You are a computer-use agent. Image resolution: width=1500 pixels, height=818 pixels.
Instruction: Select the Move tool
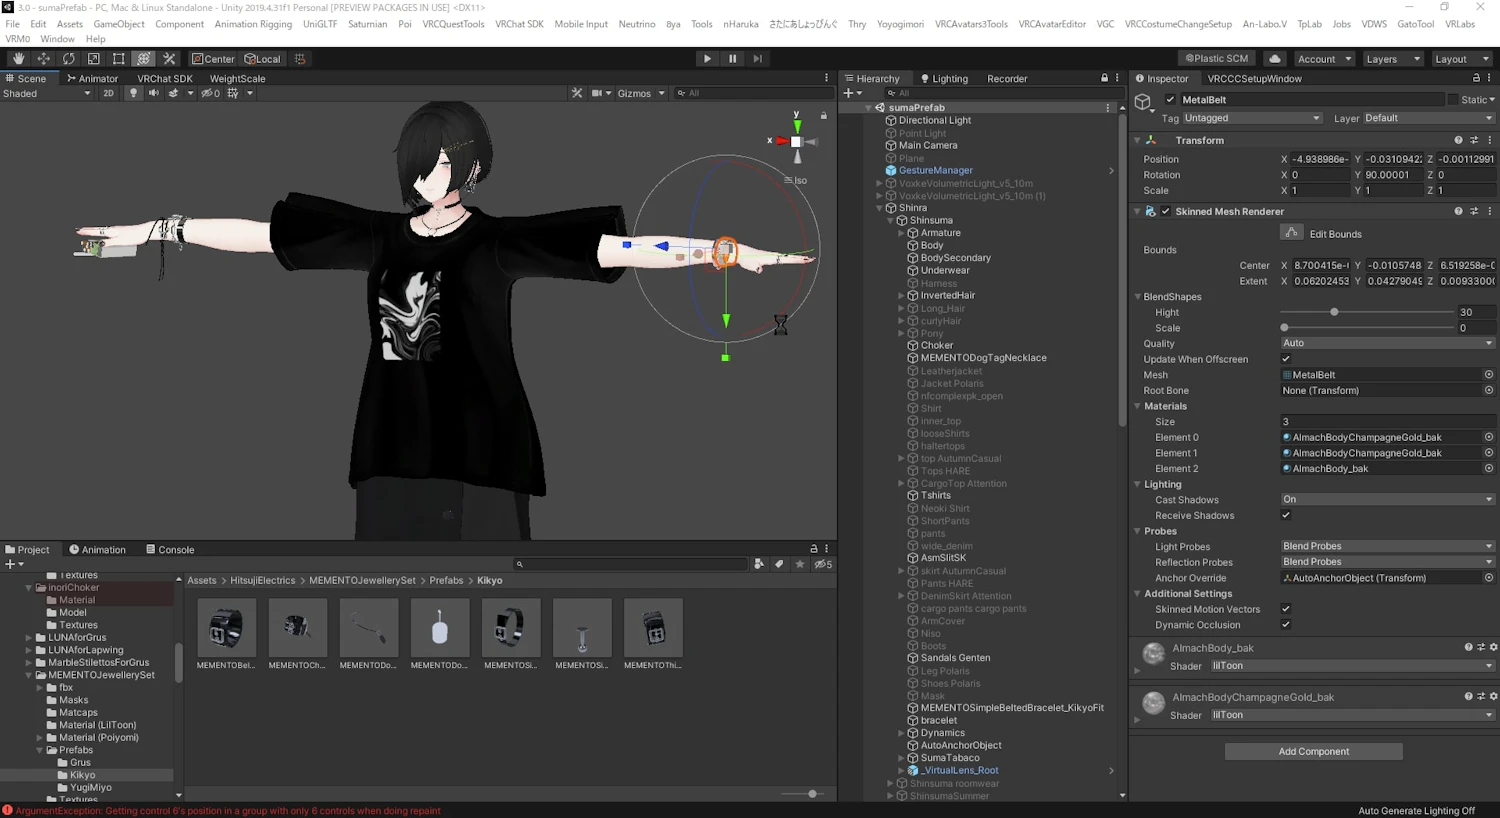43,59
